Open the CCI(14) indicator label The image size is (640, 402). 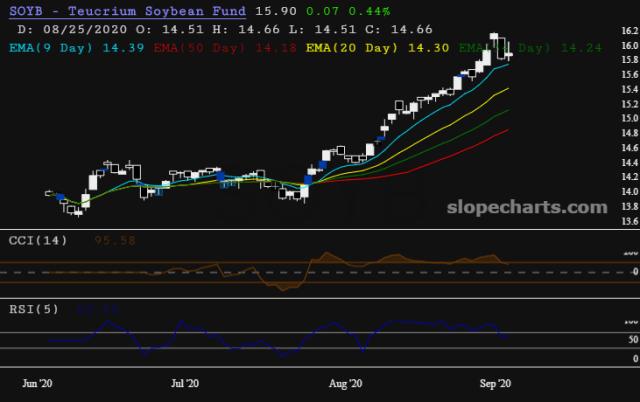coord(38,240)
